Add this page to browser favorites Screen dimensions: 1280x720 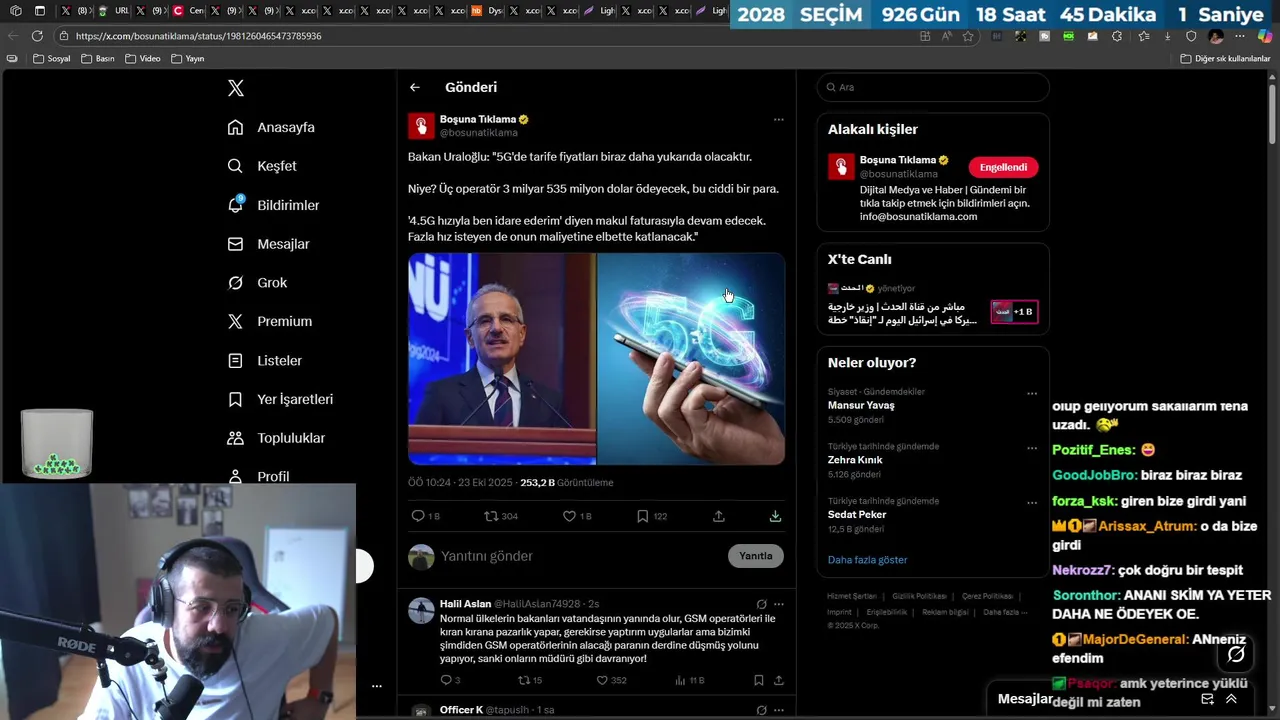pyautogui.click(x=968, y=36)
